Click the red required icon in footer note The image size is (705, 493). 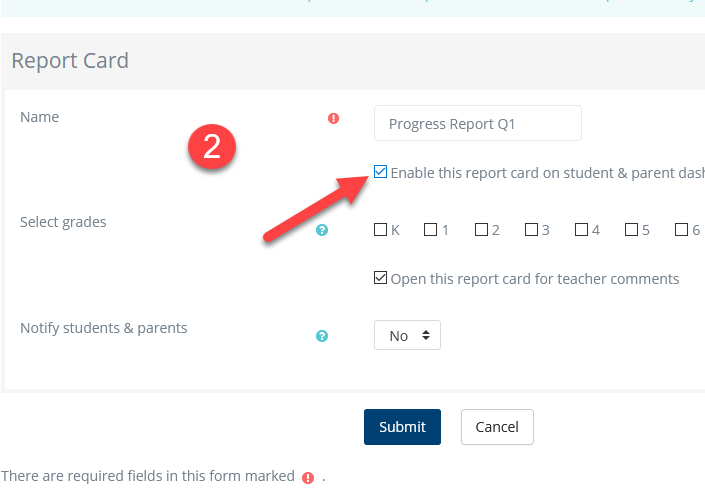(308, 478)
